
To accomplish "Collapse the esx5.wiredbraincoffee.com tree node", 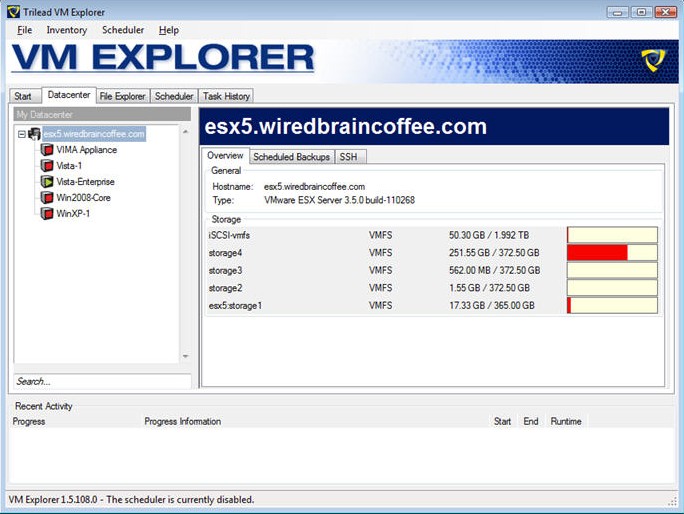I will pyautogui.click(x=22, y=134).
